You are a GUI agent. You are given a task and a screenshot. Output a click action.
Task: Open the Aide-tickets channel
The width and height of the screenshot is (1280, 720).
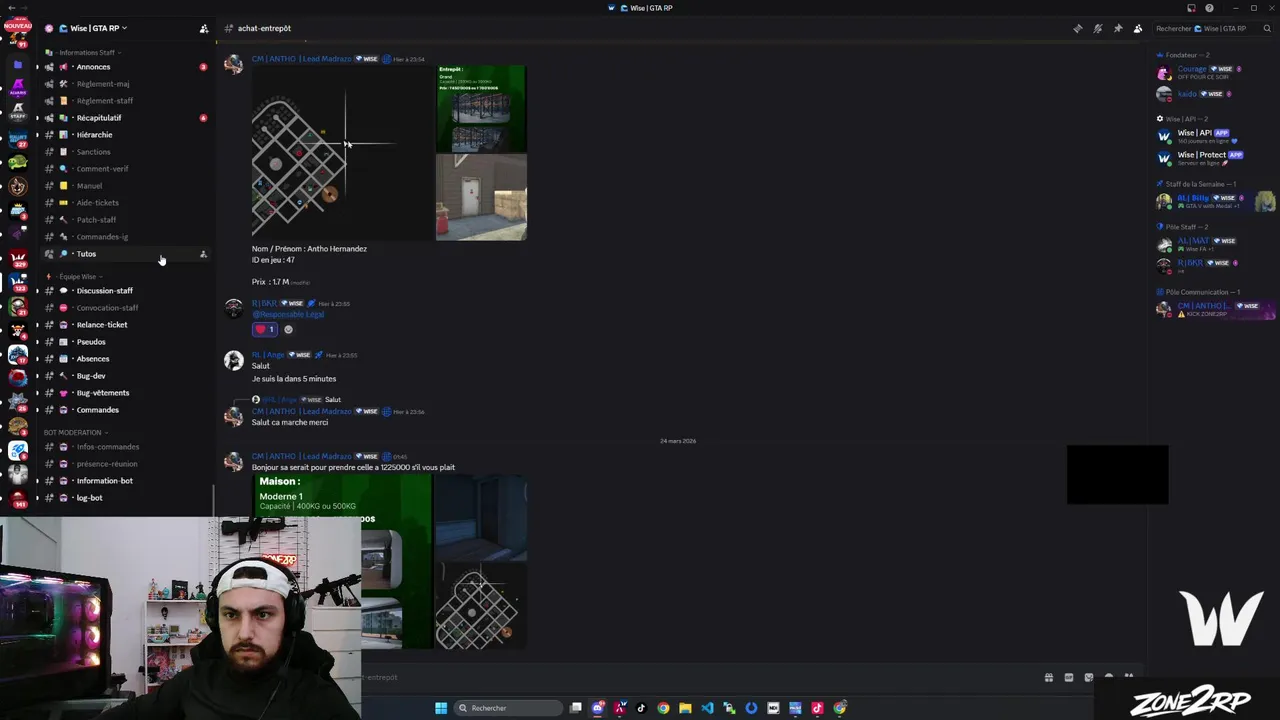(126, 203)
